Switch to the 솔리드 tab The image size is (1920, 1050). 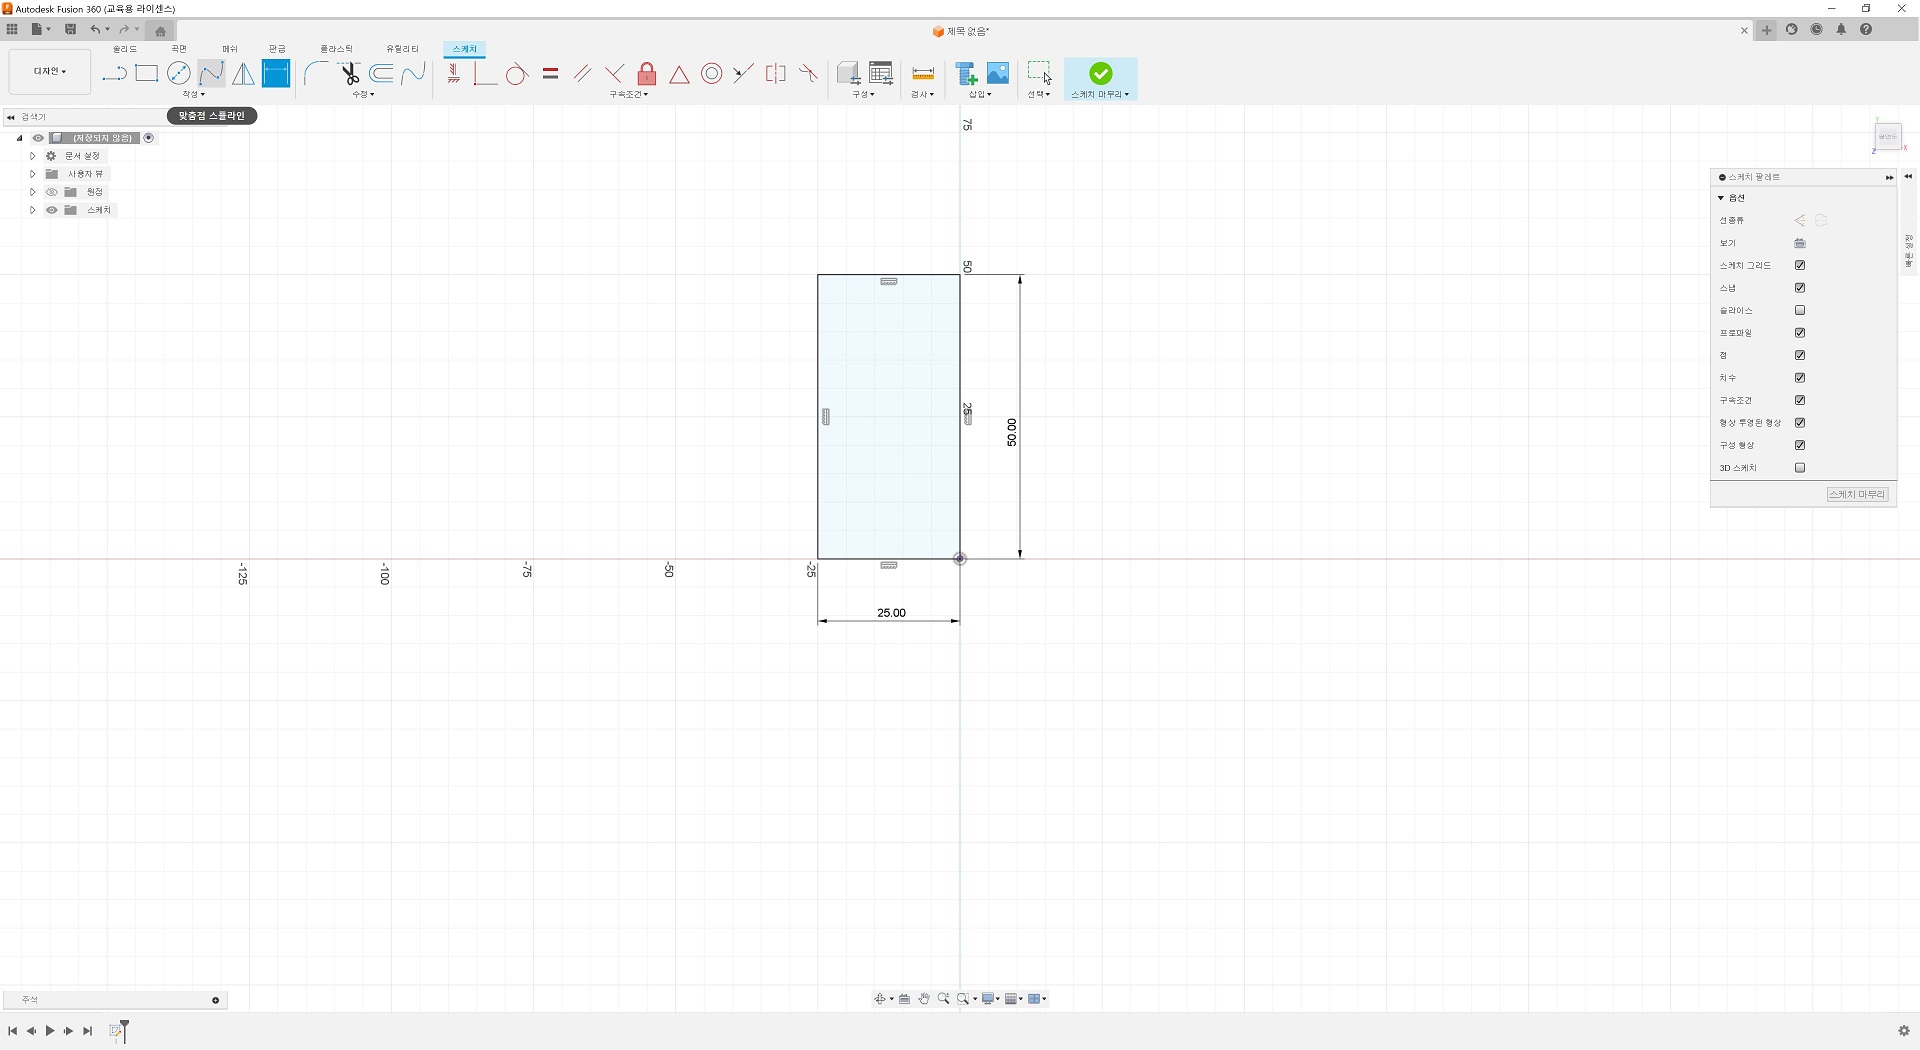[x=125, y=48]
